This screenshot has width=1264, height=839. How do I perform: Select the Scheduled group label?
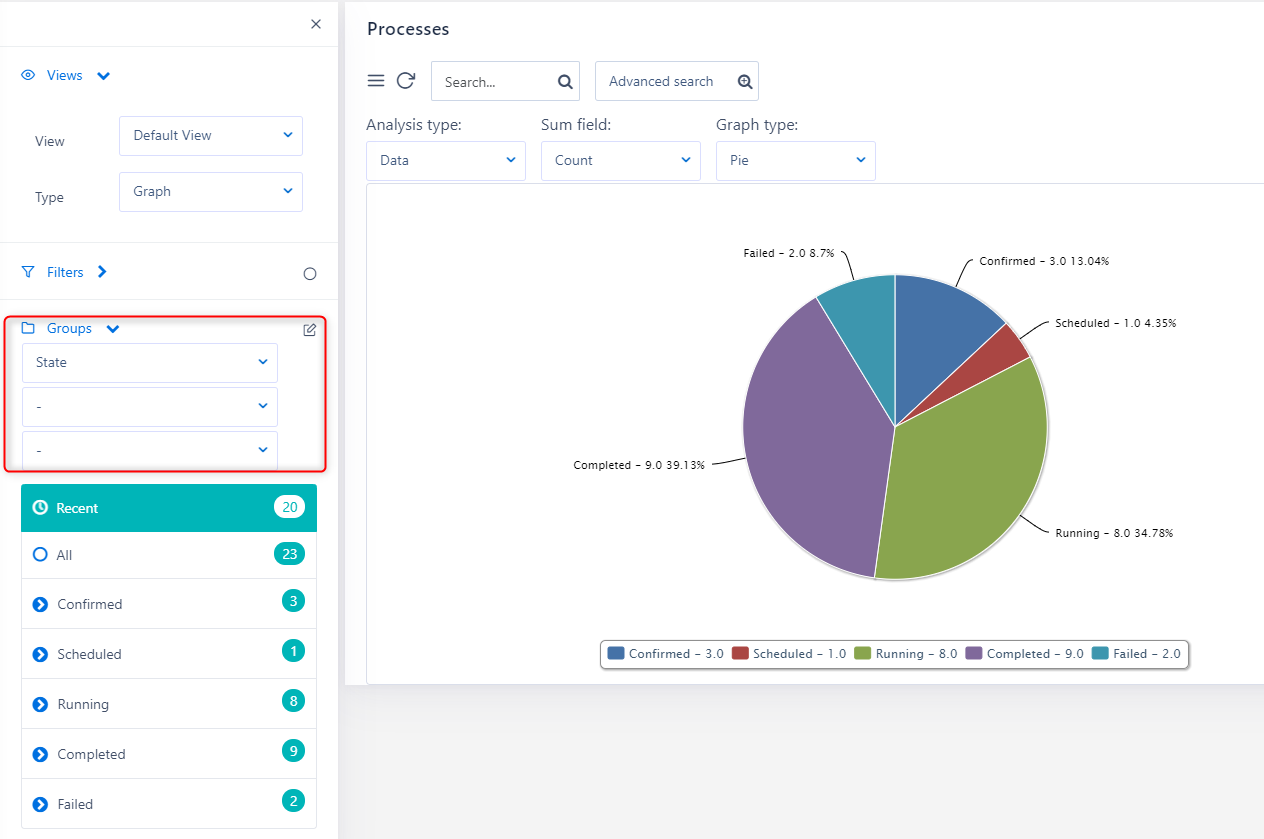(89, 654)
